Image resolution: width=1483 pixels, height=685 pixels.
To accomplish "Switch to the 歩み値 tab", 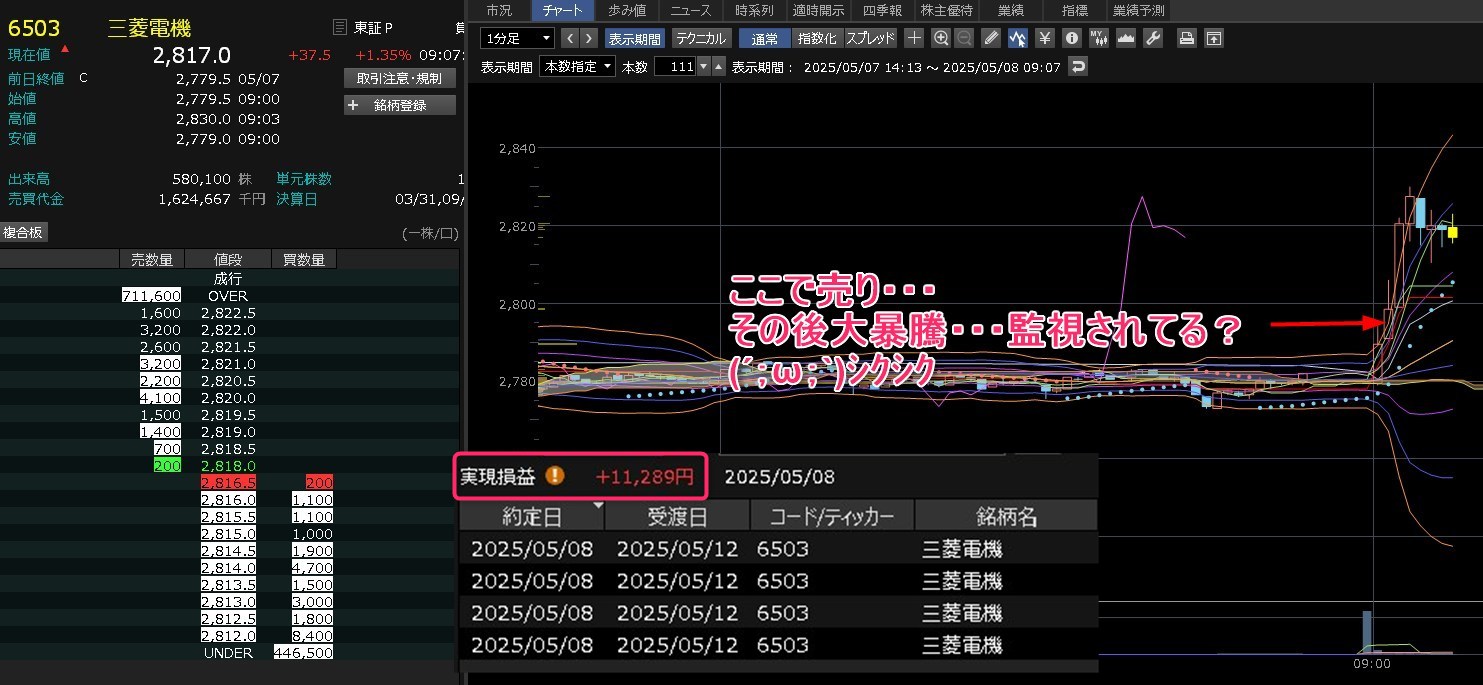I will point(627,10).
